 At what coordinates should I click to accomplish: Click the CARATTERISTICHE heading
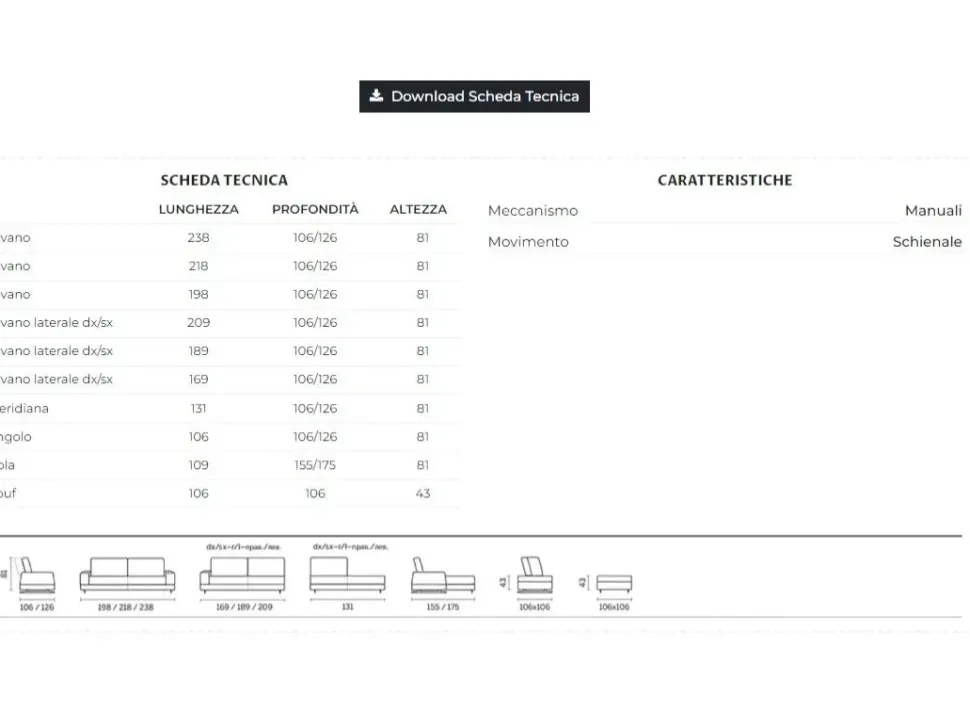(x=725, y=180)
